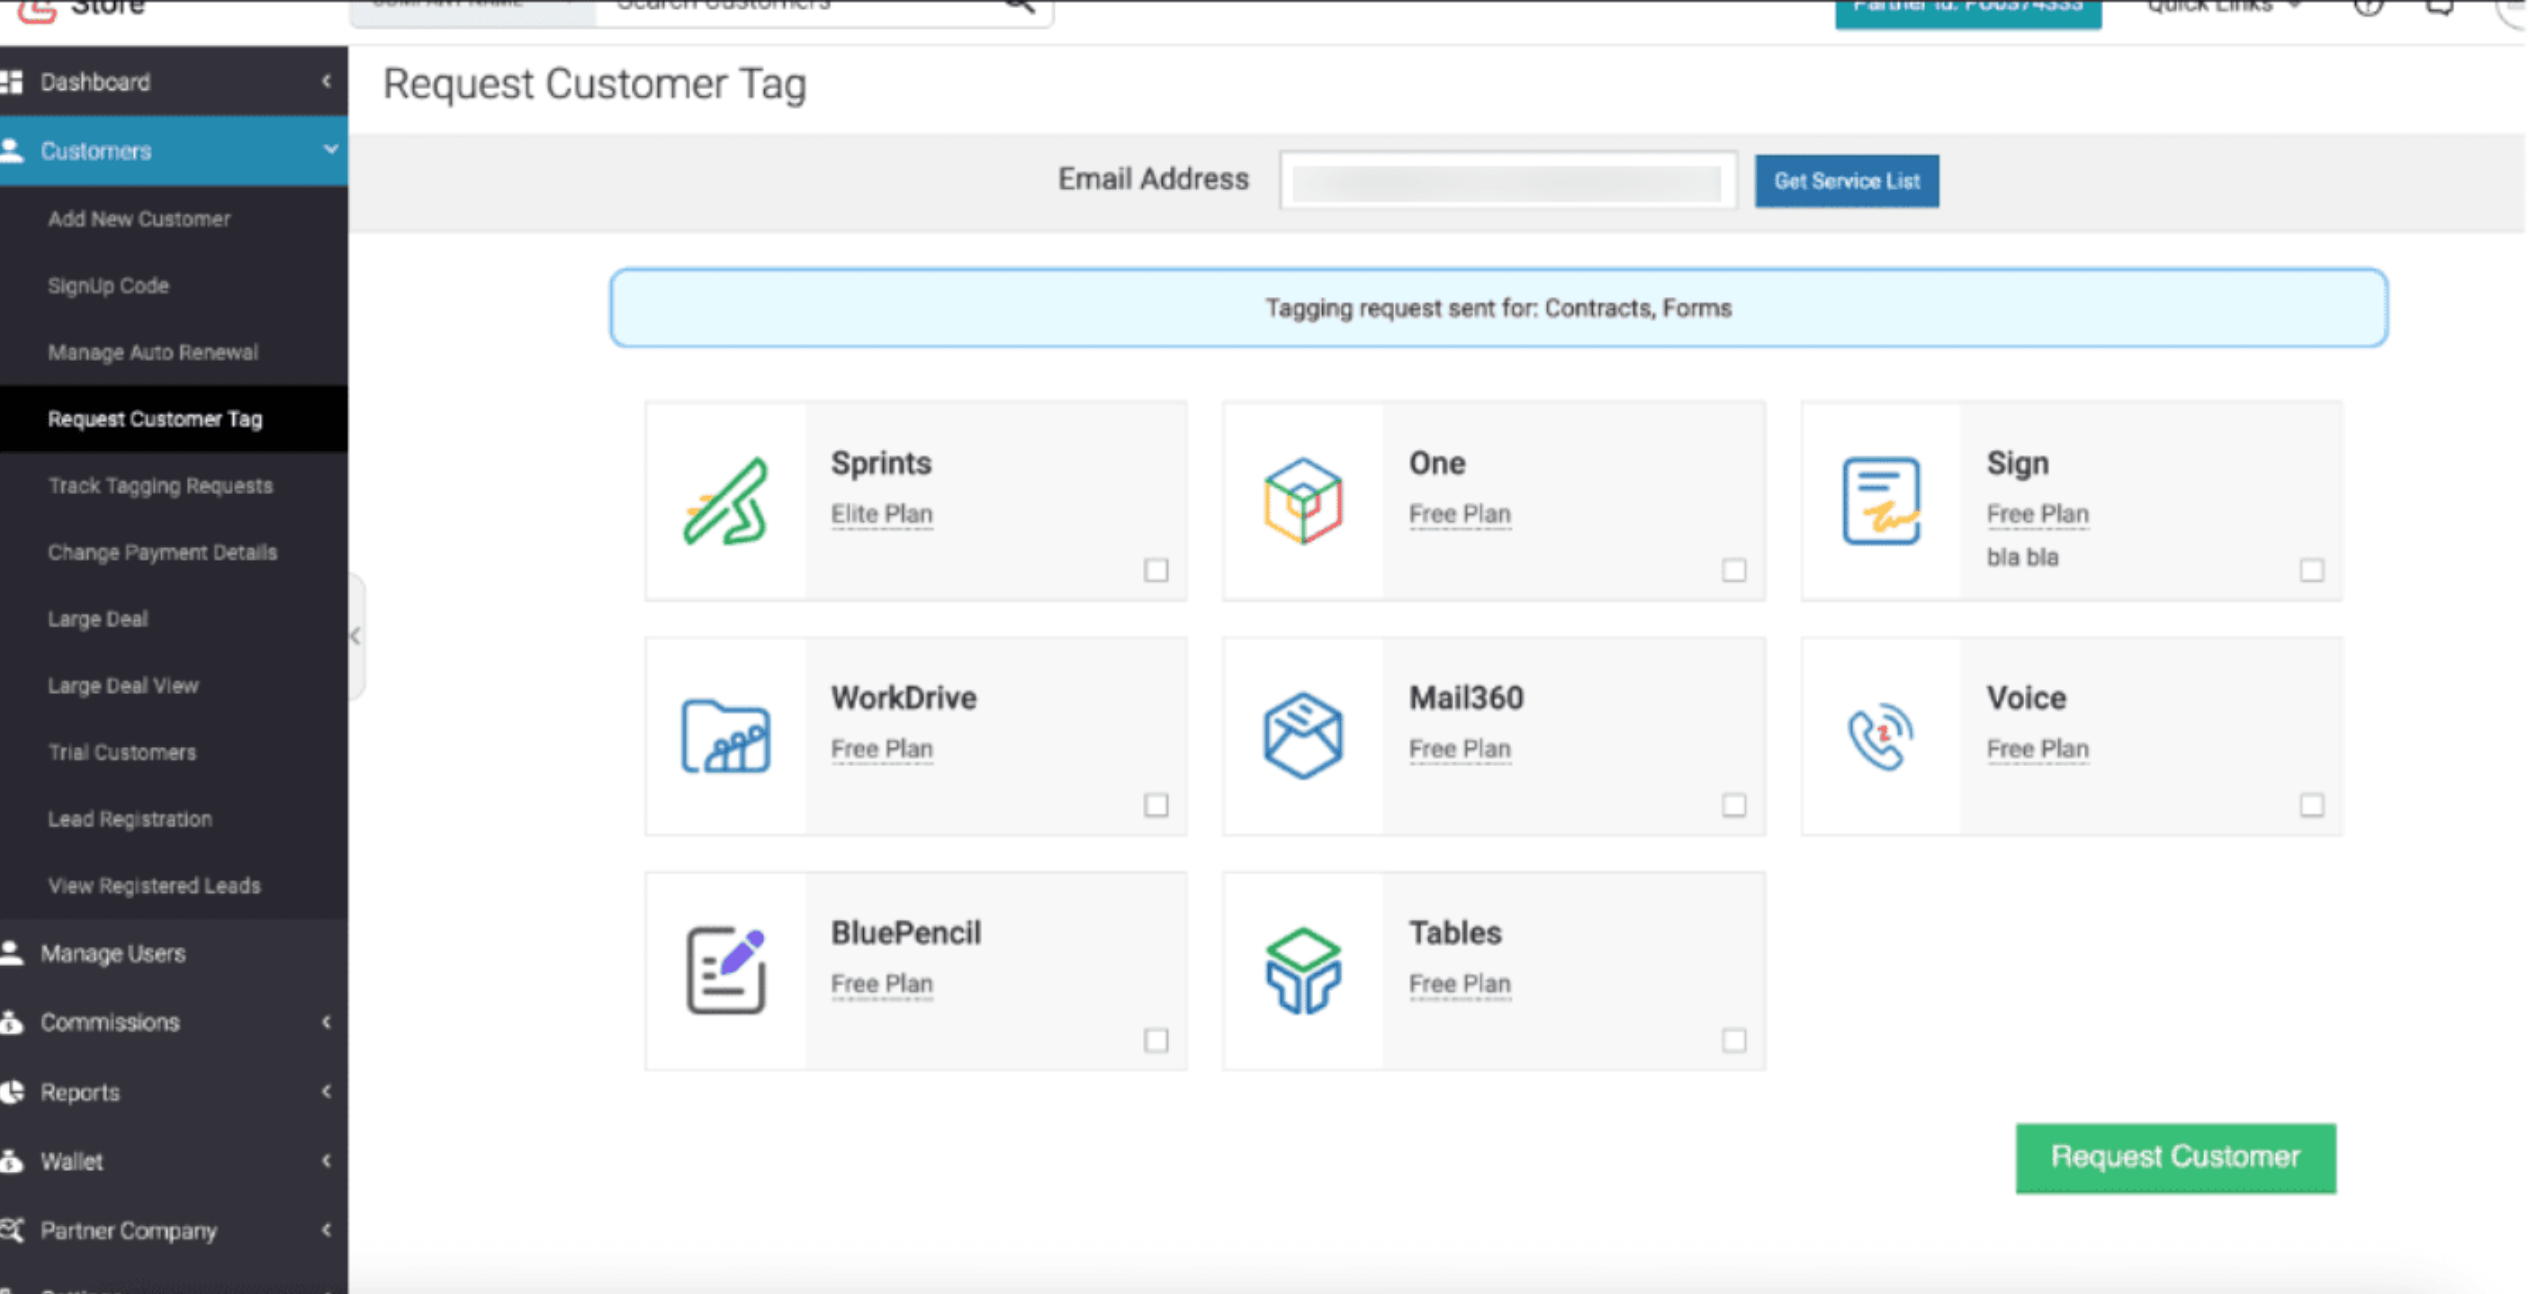2532x1294 pixels.
Task: Click the WorkDrive folder icon
Action: point(726,737)
